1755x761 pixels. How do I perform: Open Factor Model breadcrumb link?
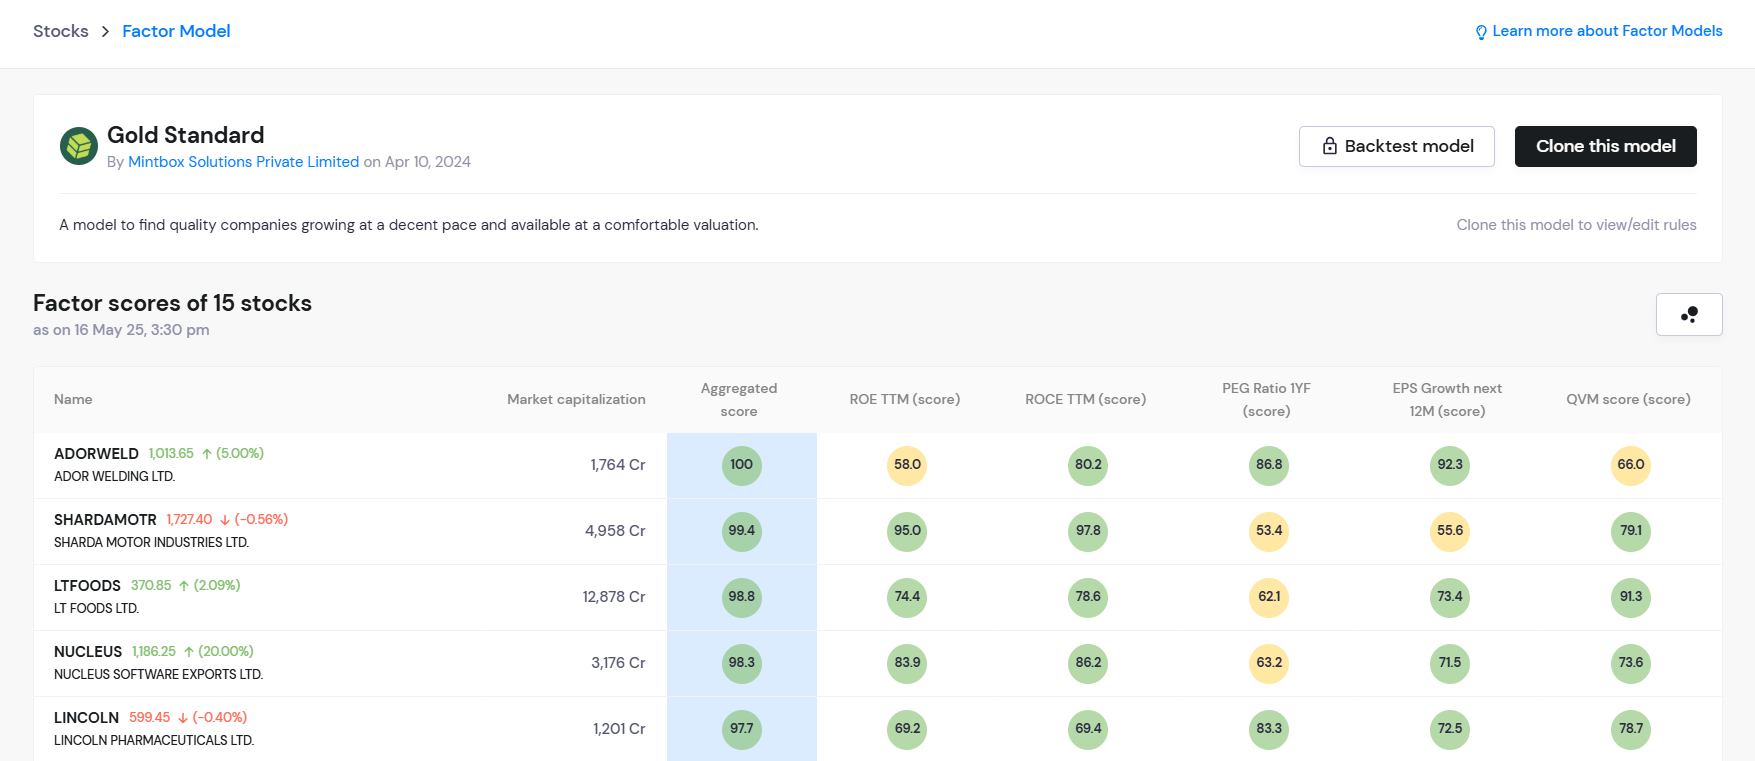pos(176,31)
